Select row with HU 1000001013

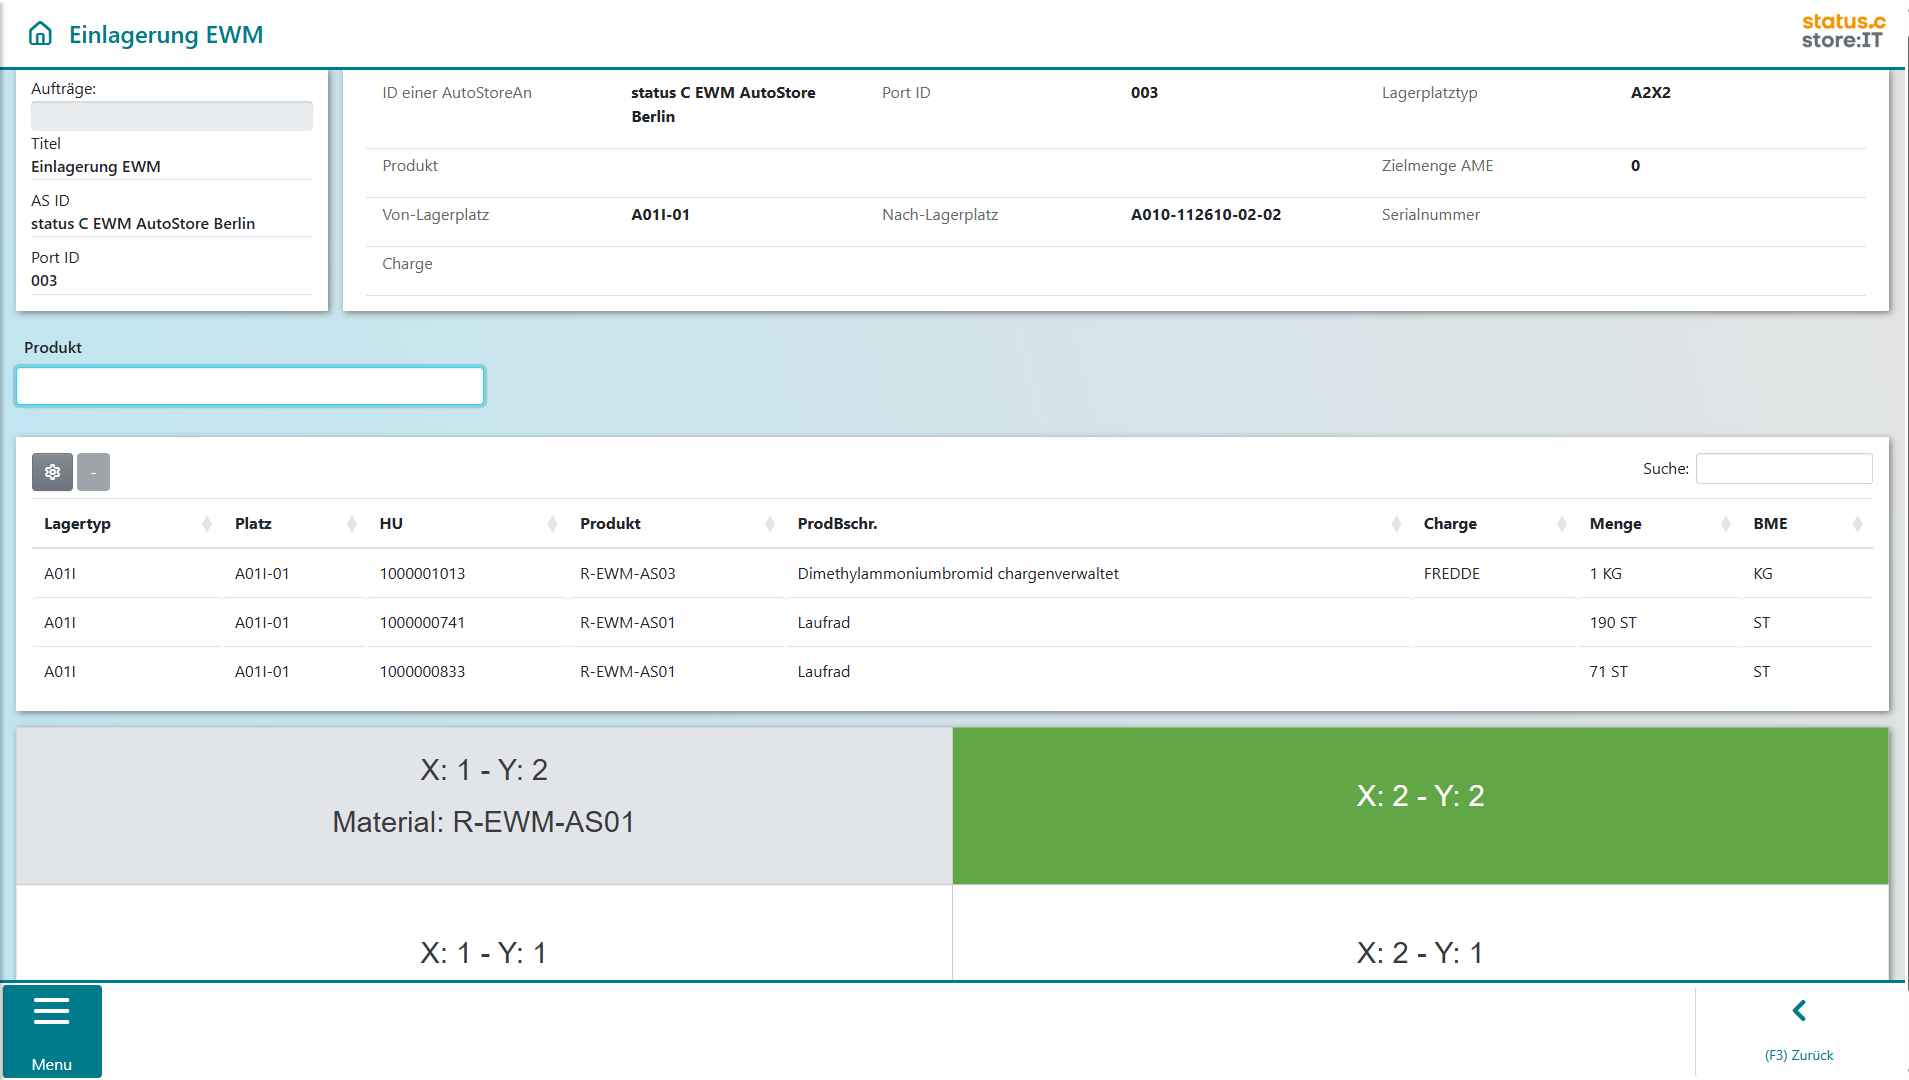click(x=422, y=574)
